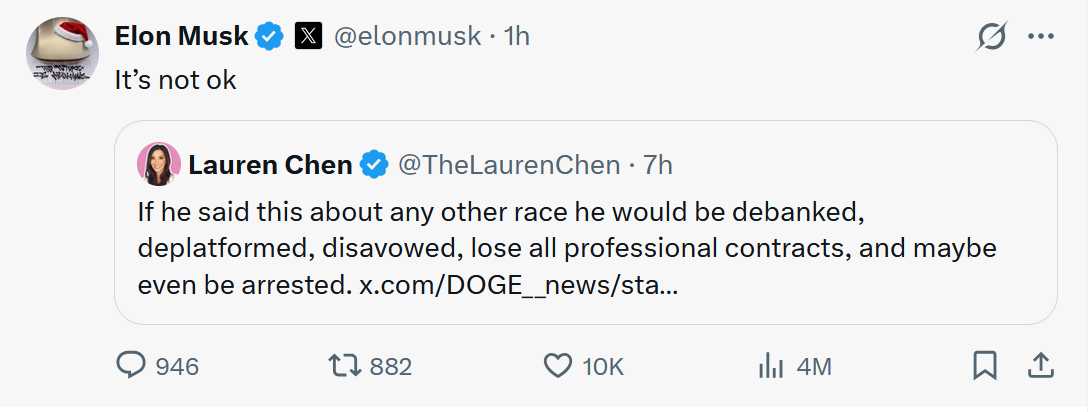Open the x.com/DOGE__news link

(519, 286)
